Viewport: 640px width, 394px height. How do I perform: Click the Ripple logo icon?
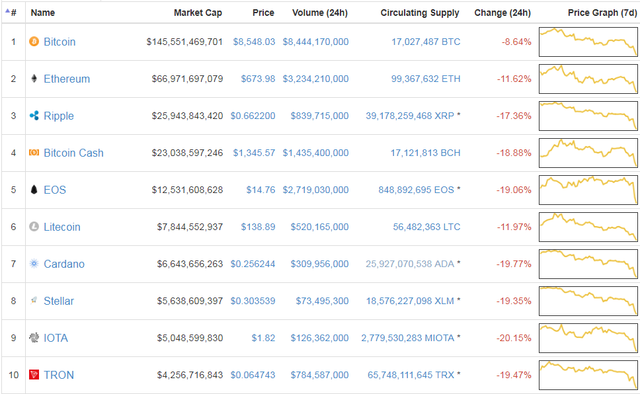[x=34, y=116]
